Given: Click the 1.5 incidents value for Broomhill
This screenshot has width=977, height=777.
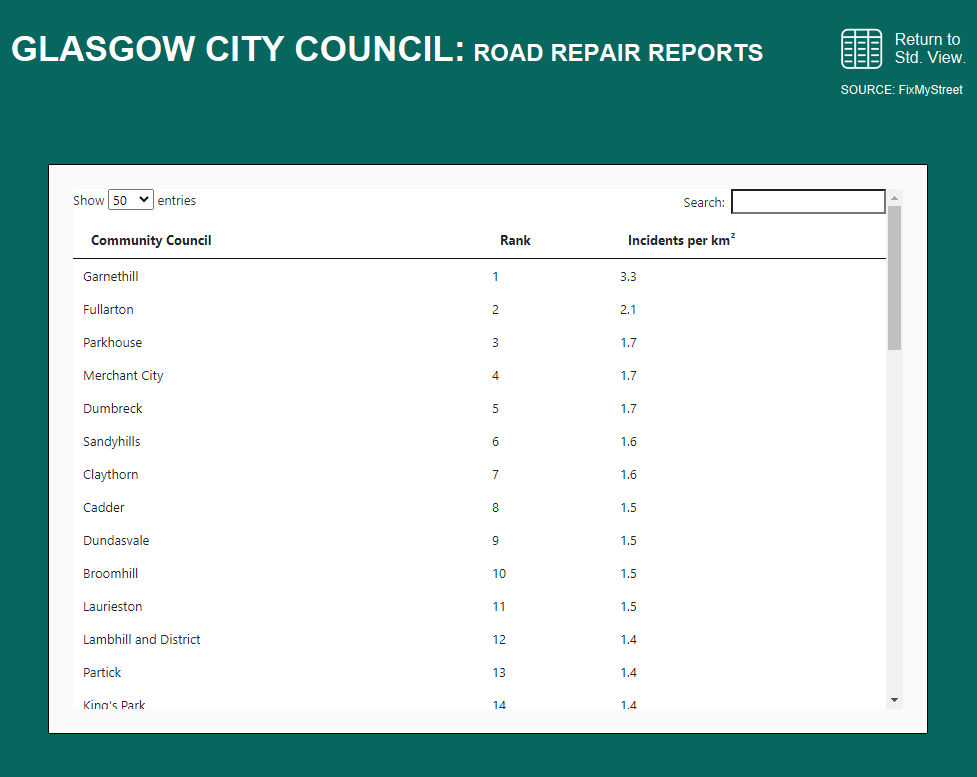Looking at the screenshot, I should tap(628, 574).
